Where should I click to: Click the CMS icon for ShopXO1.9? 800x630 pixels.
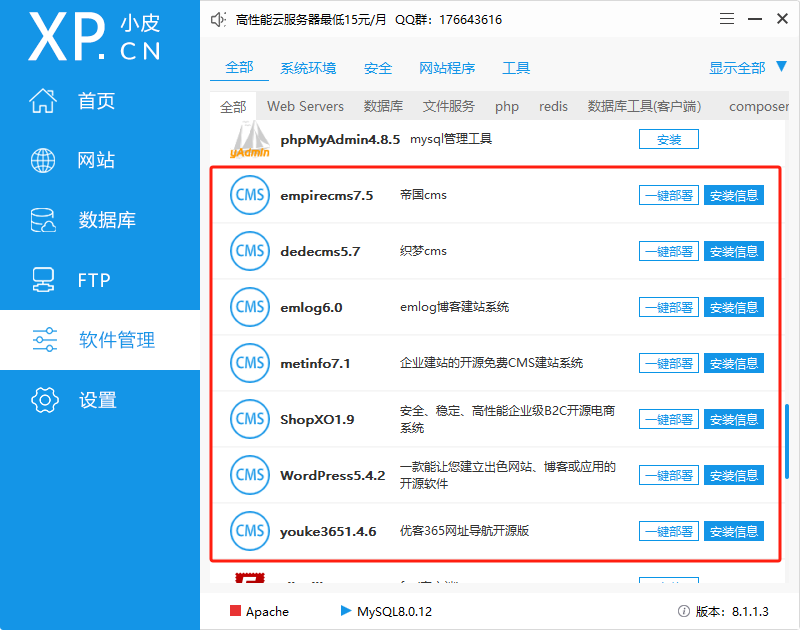click(x=249, y=419)
